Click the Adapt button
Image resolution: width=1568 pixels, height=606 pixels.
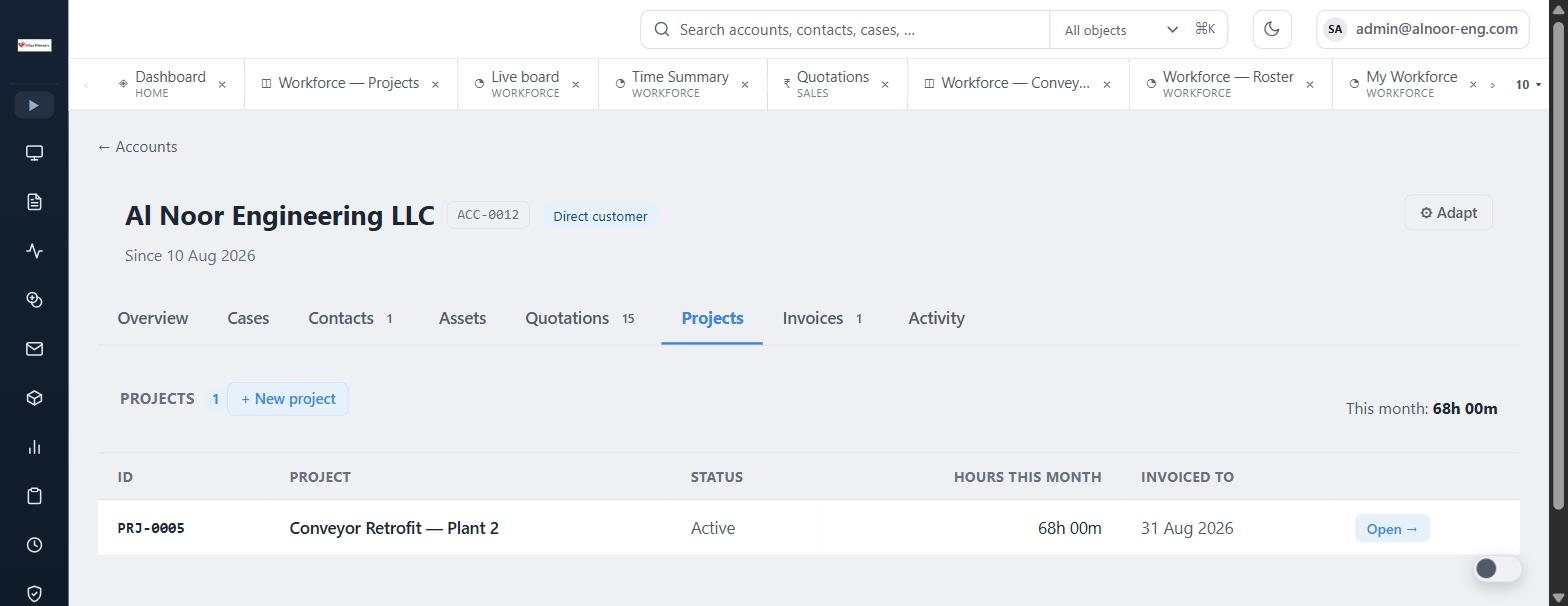coord(1448,213)
